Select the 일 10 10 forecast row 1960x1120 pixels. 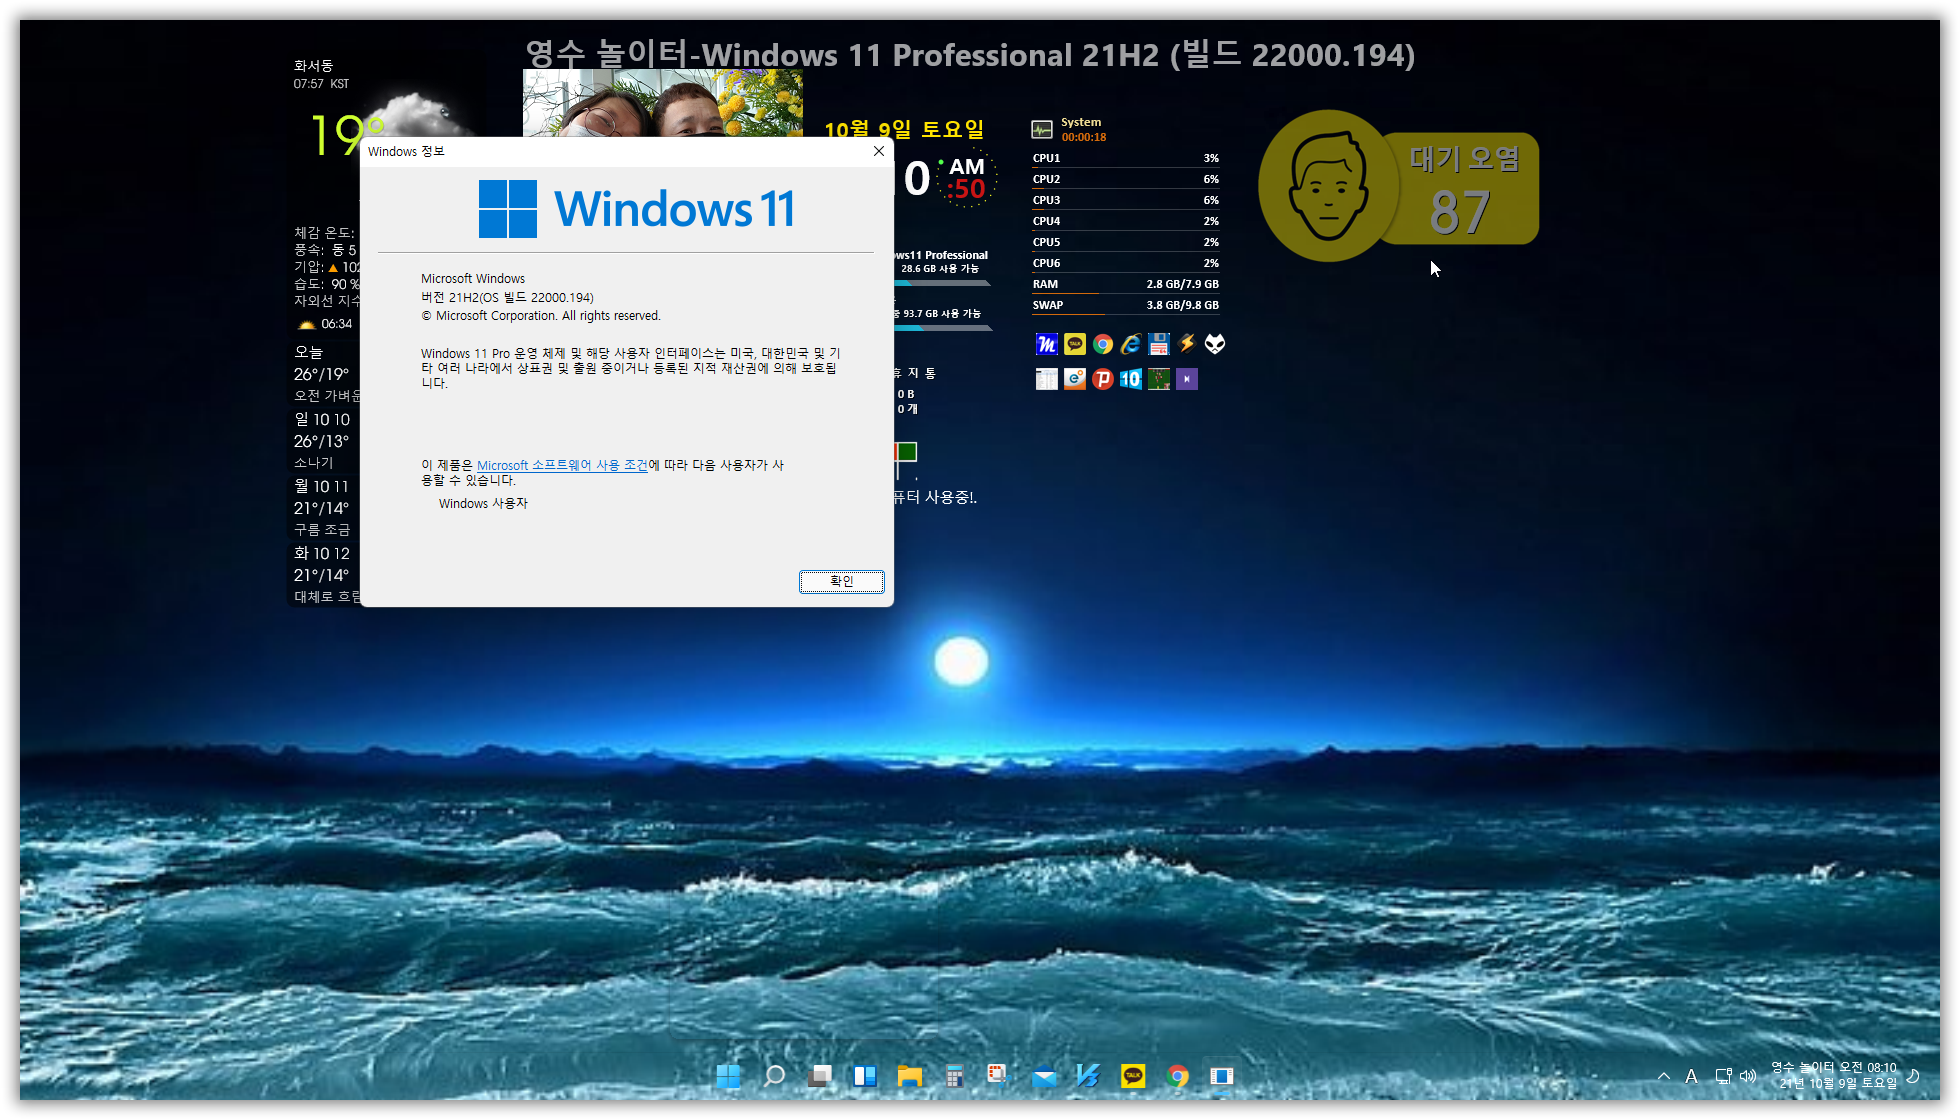(x=325, y=440)
